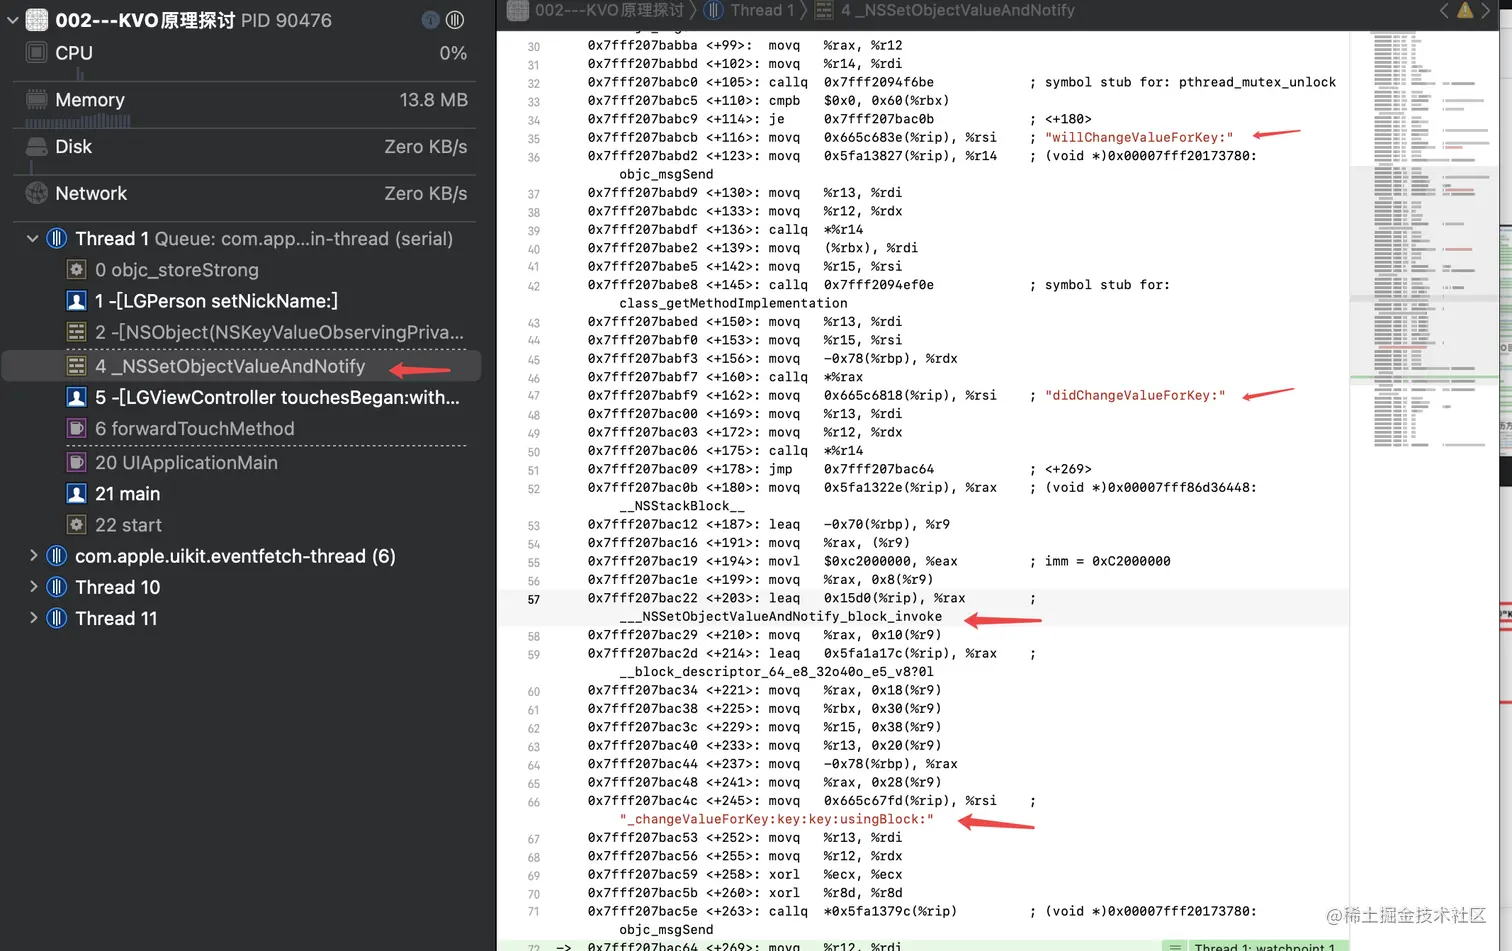Go forward using the editor's right arrow
Viewport: 1512px width, 951px height.
pyautogui.click(x=1486, y=10)
